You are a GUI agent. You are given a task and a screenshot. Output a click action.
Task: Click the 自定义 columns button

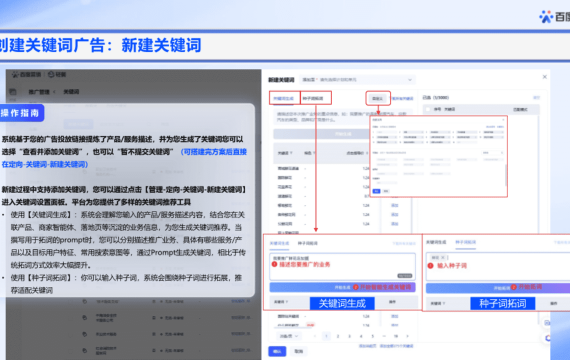[x=378, y=99]
